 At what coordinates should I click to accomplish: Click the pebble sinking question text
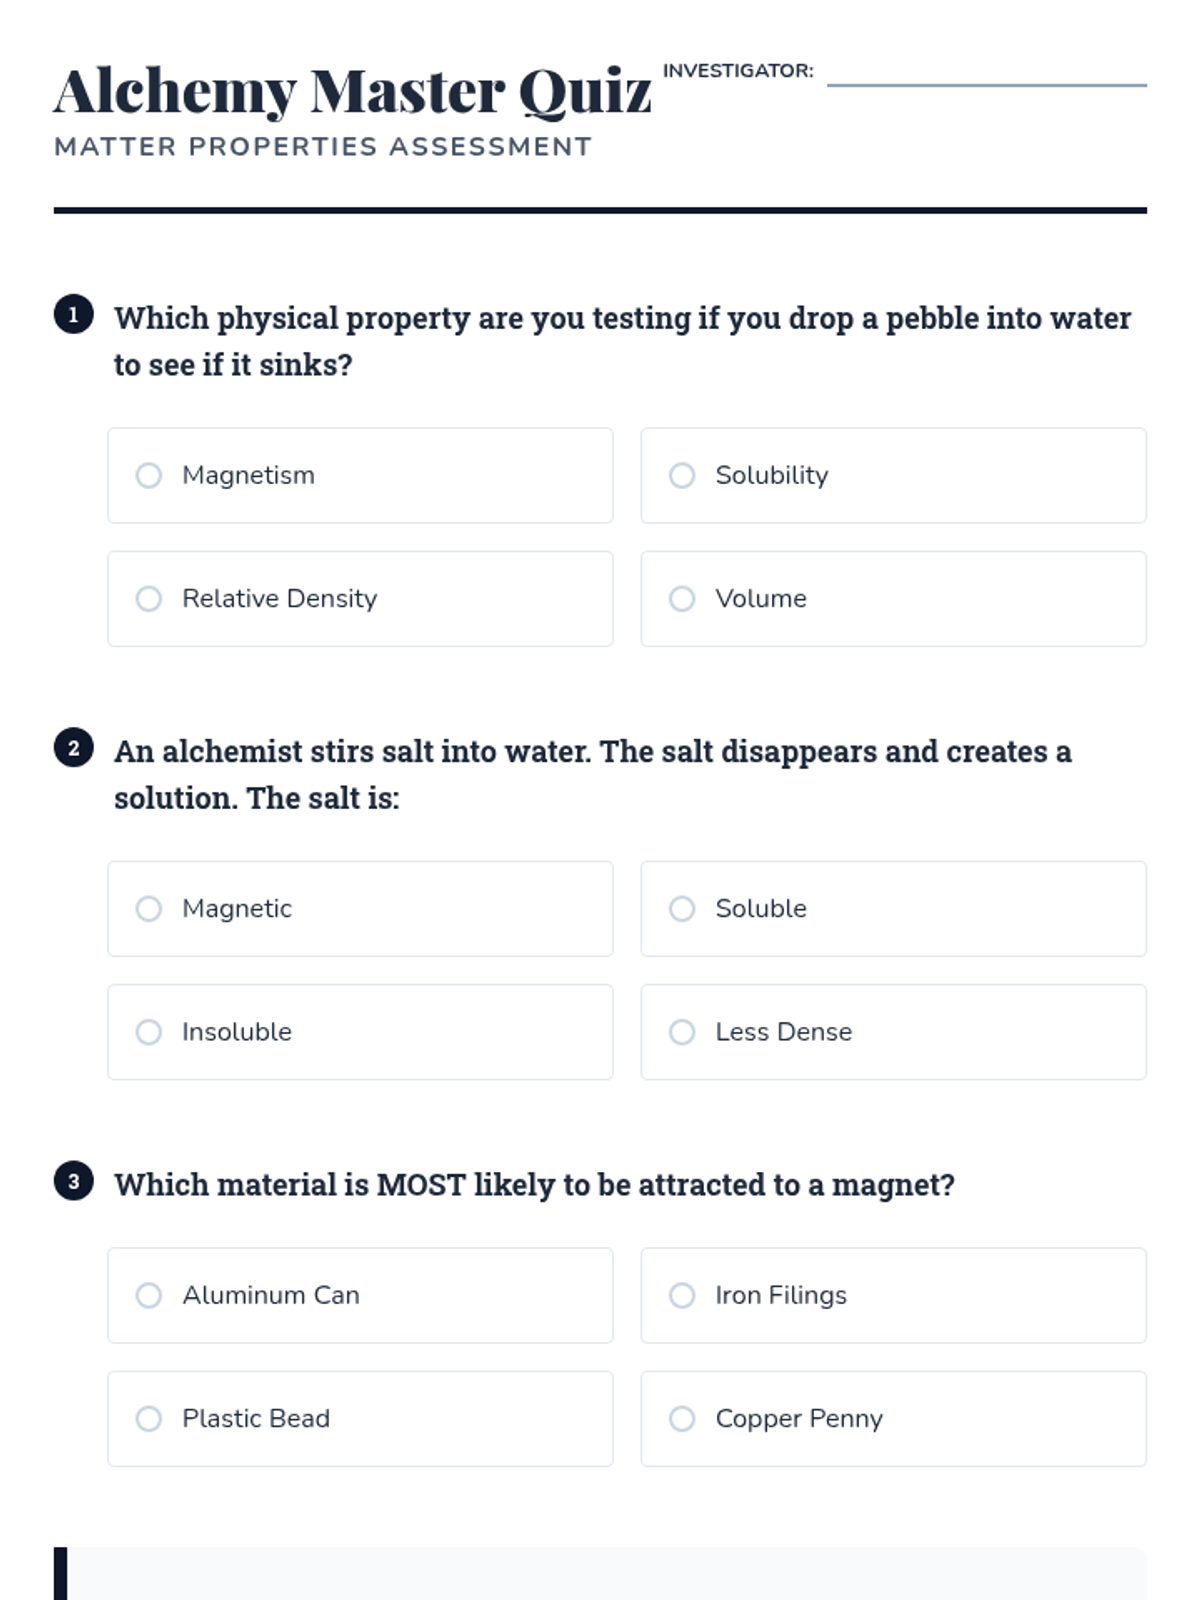point(621,341)
